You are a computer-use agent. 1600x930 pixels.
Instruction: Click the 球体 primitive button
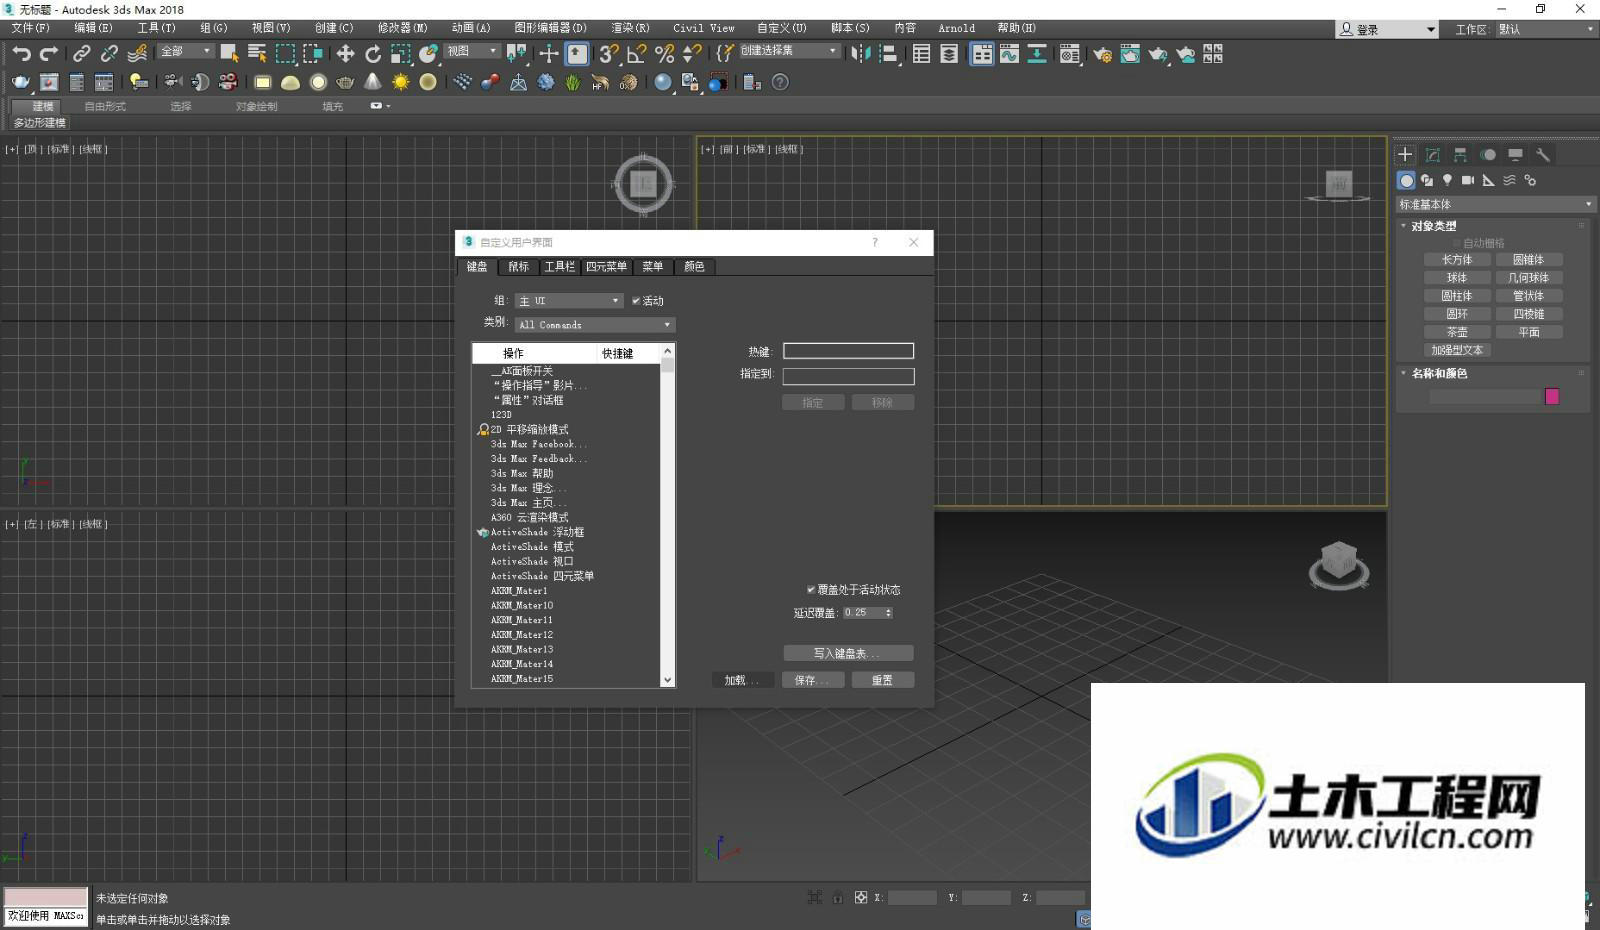tap(1456, 278)
